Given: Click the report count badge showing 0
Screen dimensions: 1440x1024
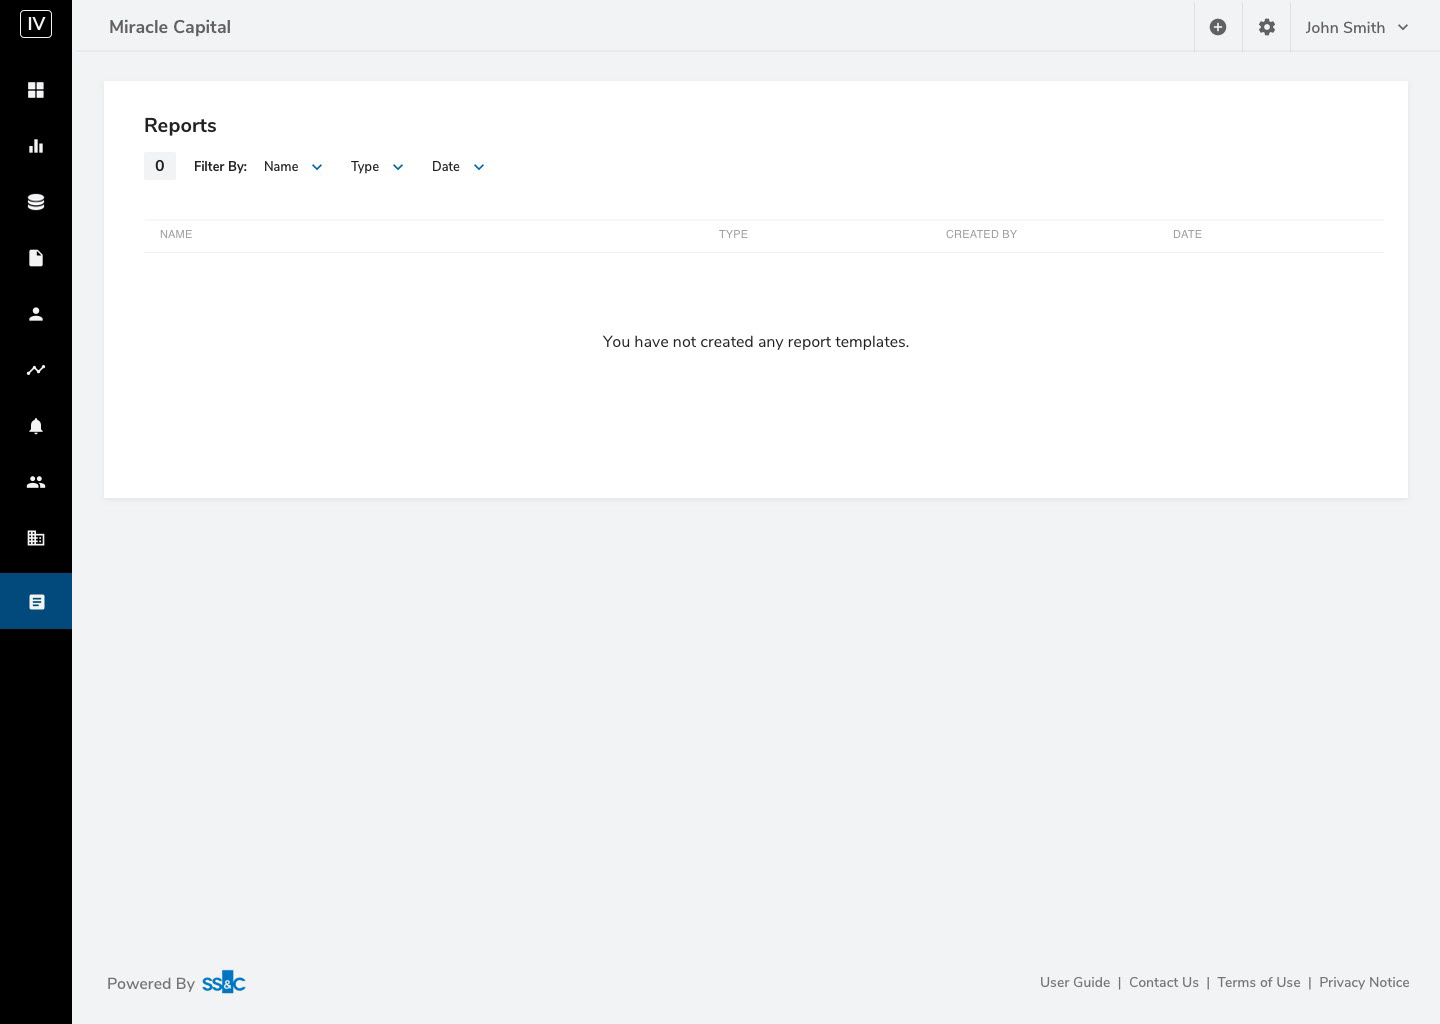Looking at the screenshot, I should 160,166.
